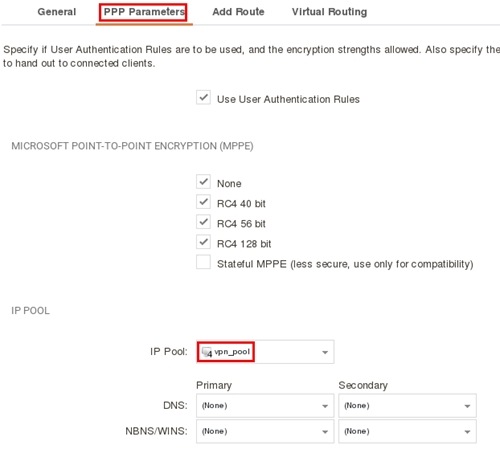The image size is (500, 449).
Task: Select the PPP Parameters tab
Action: [x=144, y=12]
